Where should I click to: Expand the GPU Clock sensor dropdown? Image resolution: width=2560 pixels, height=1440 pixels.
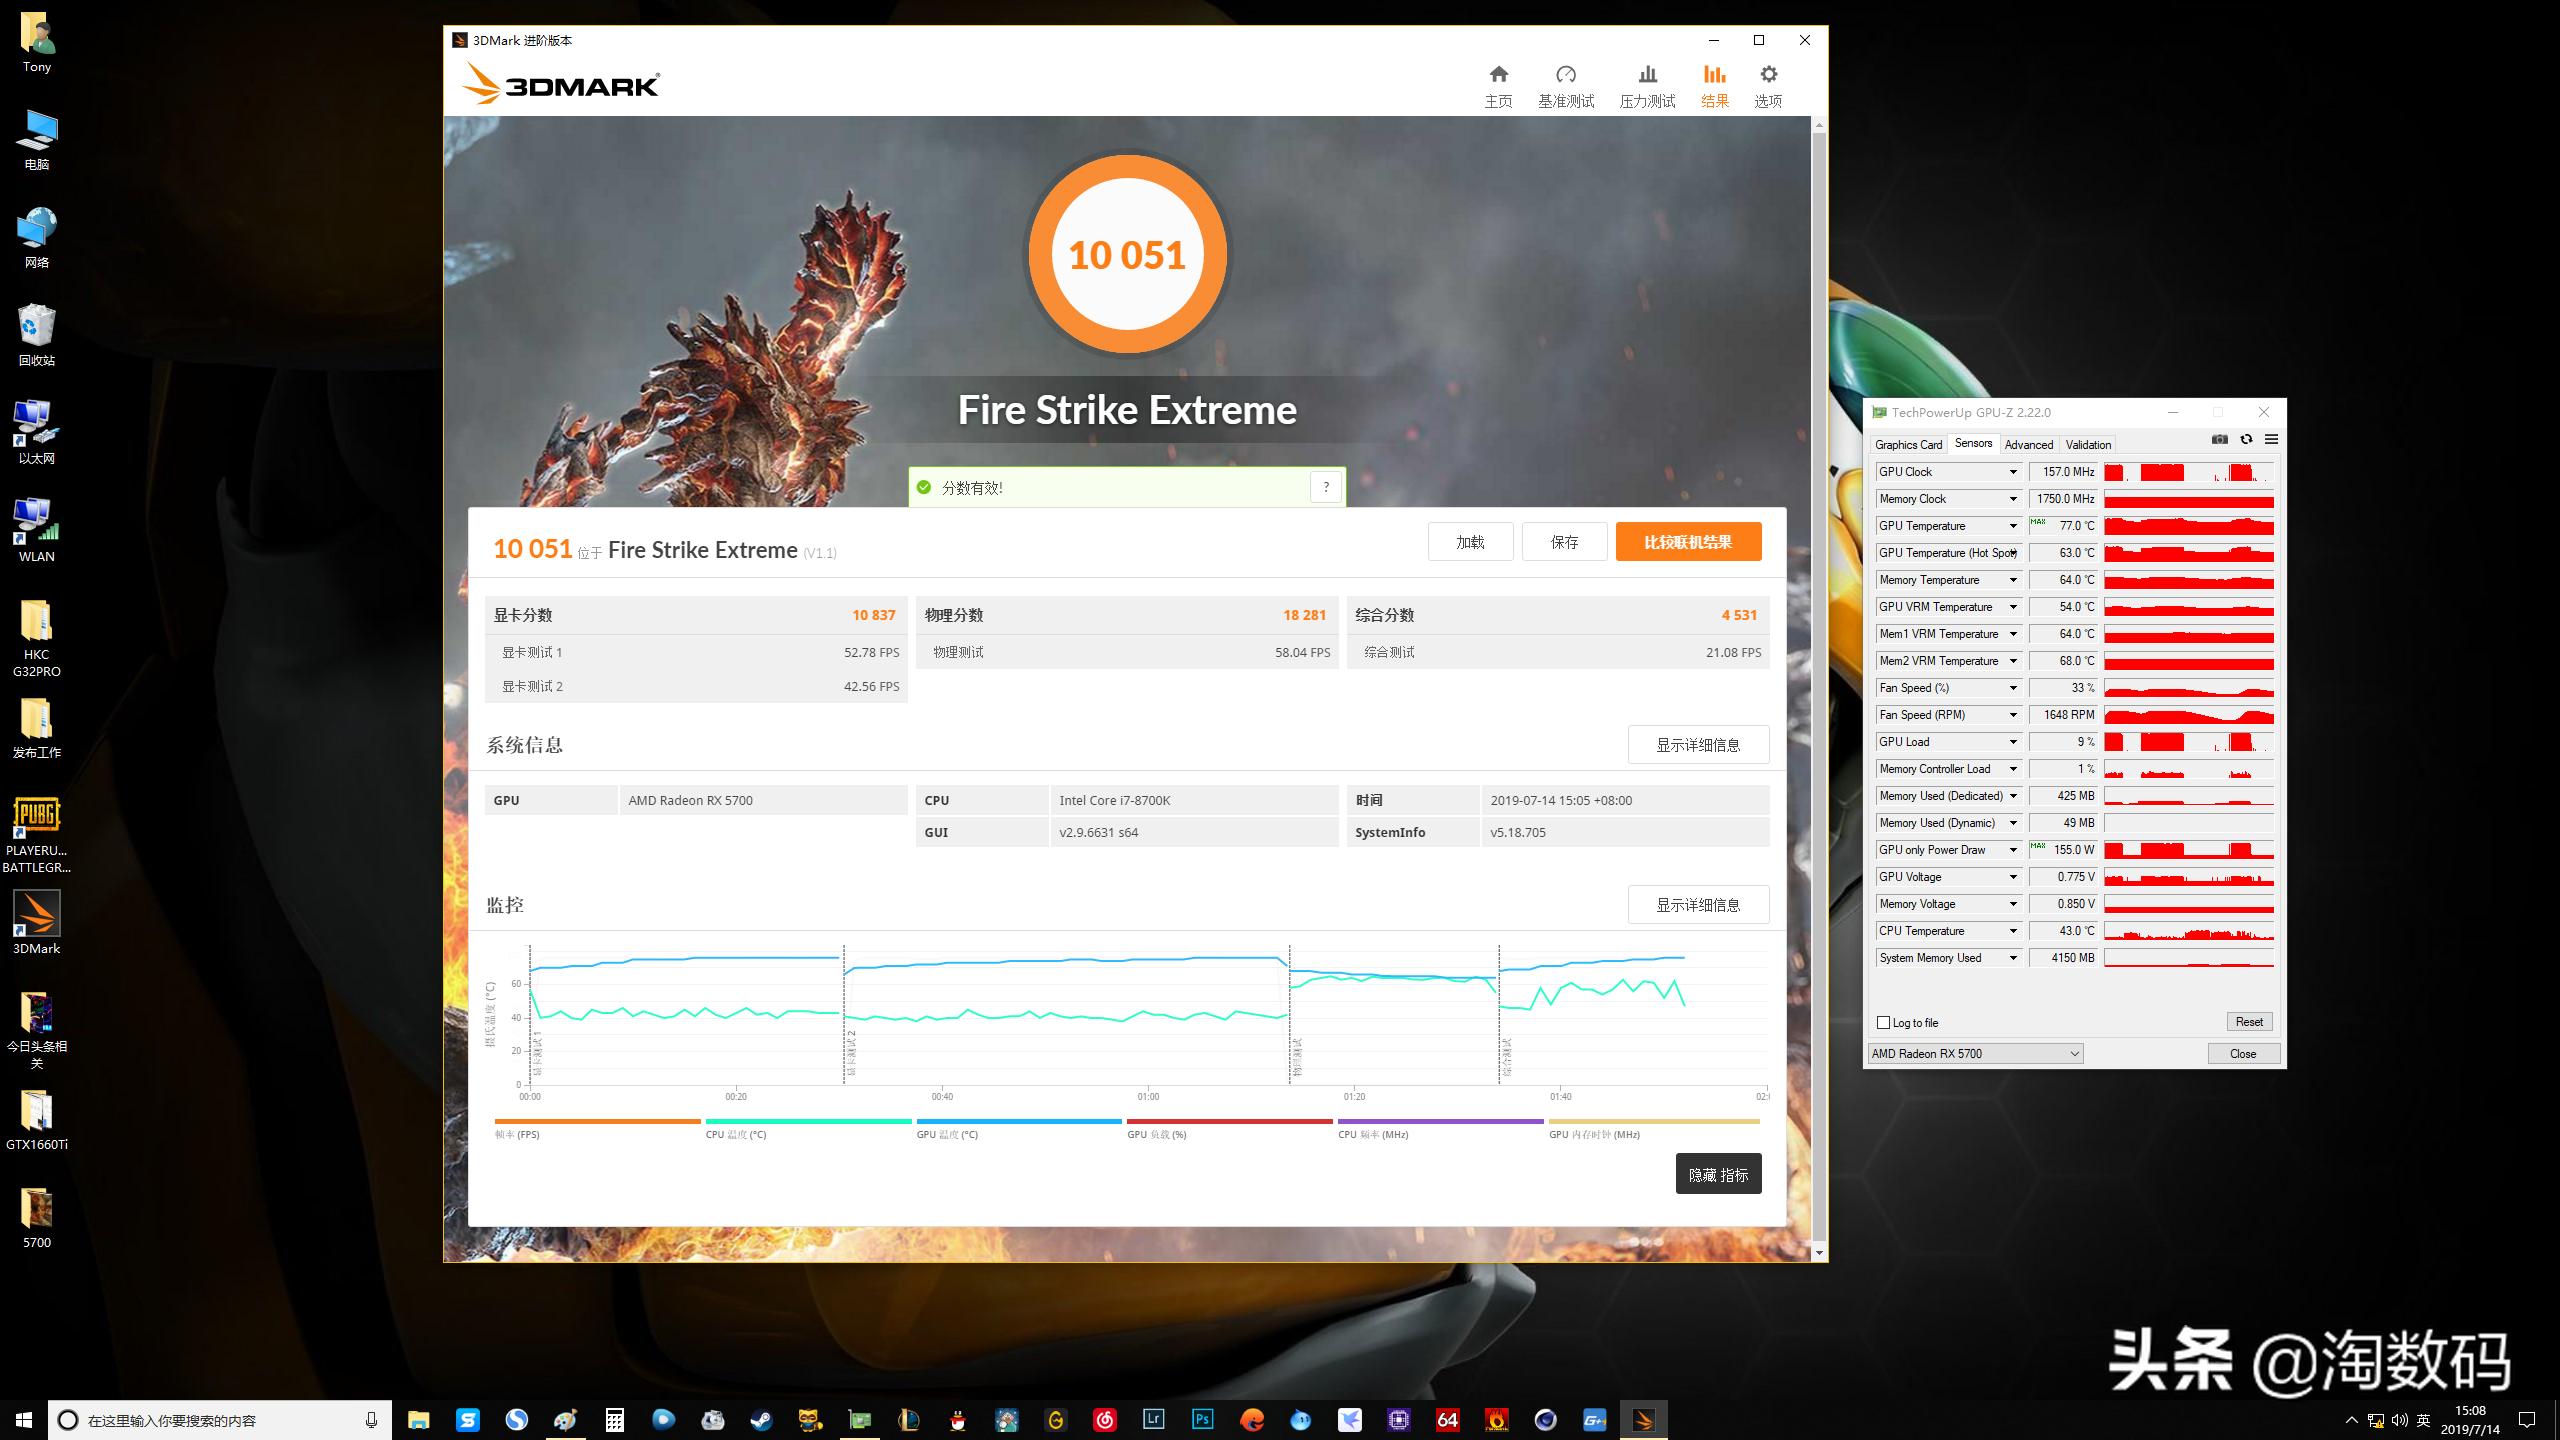[2013, 472]
